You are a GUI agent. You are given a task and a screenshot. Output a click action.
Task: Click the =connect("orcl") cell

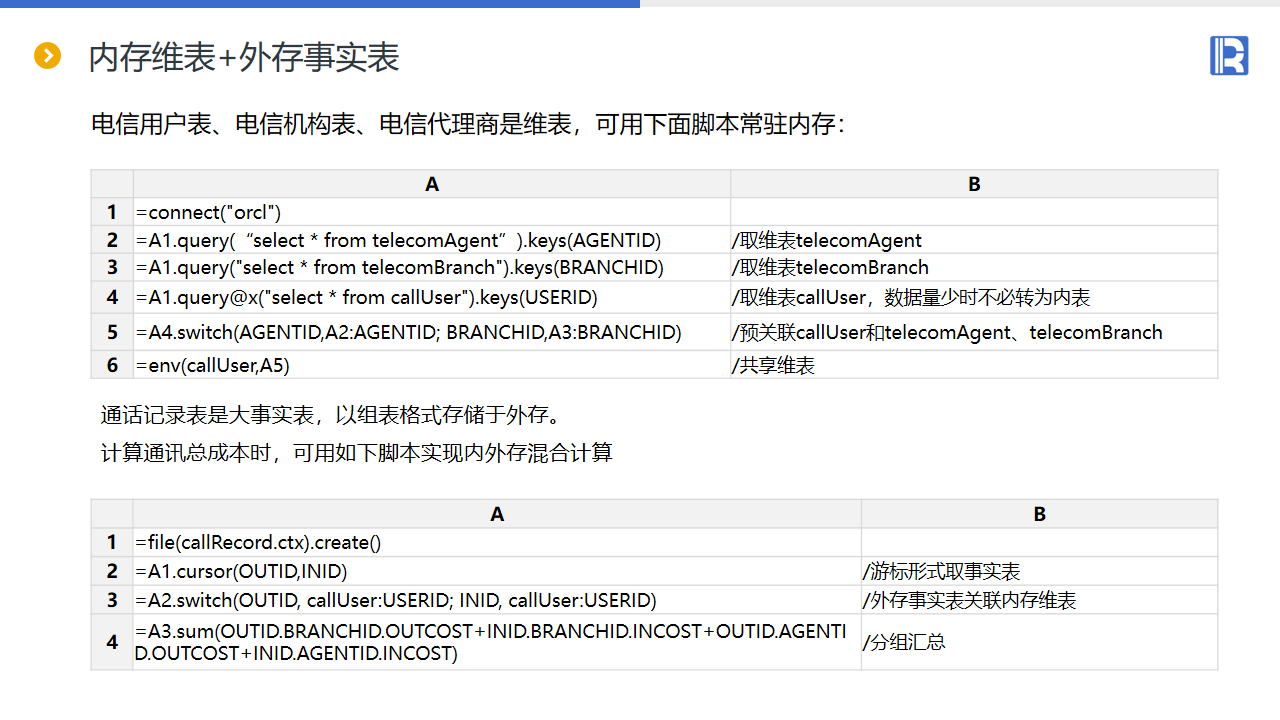[x=432, y=212]
